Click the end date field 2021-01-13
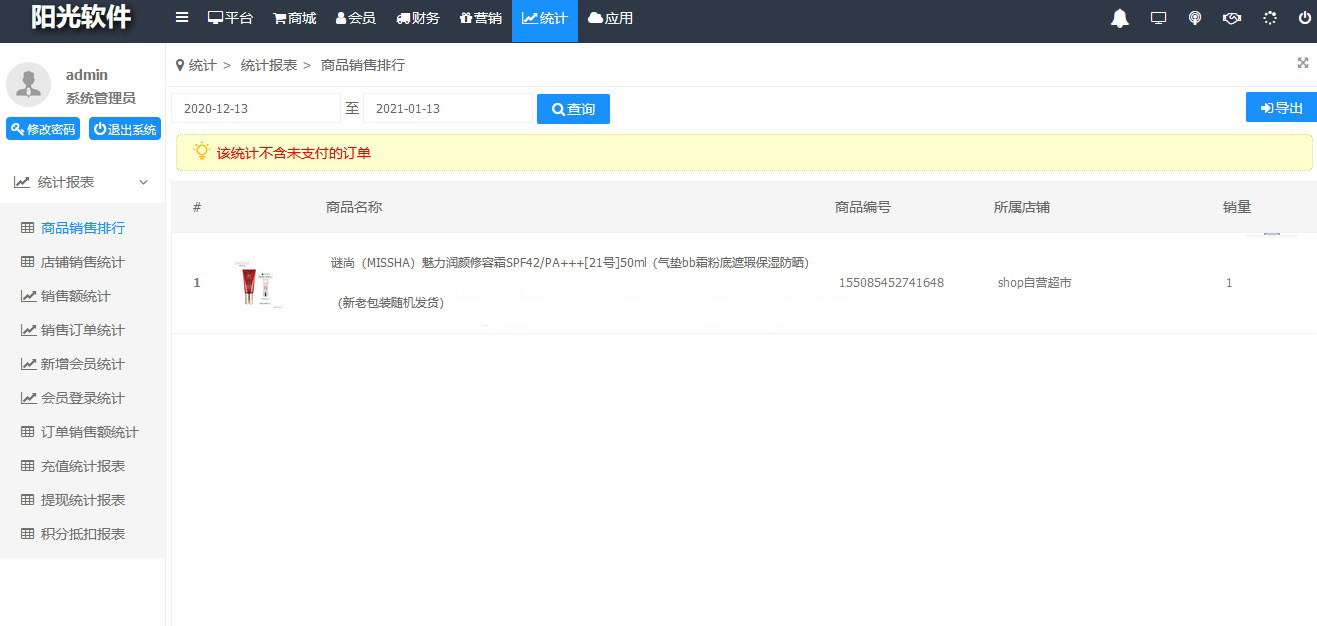 coord(447,108)
